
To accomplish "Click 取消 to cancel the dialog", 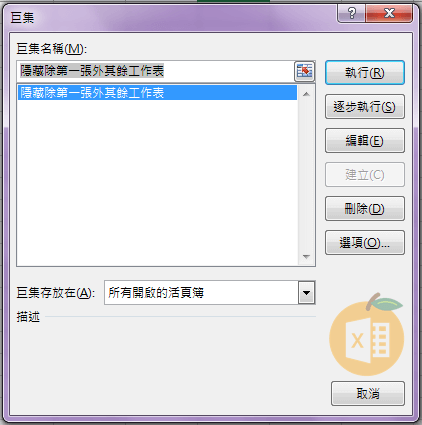I will tap(368, 394).
